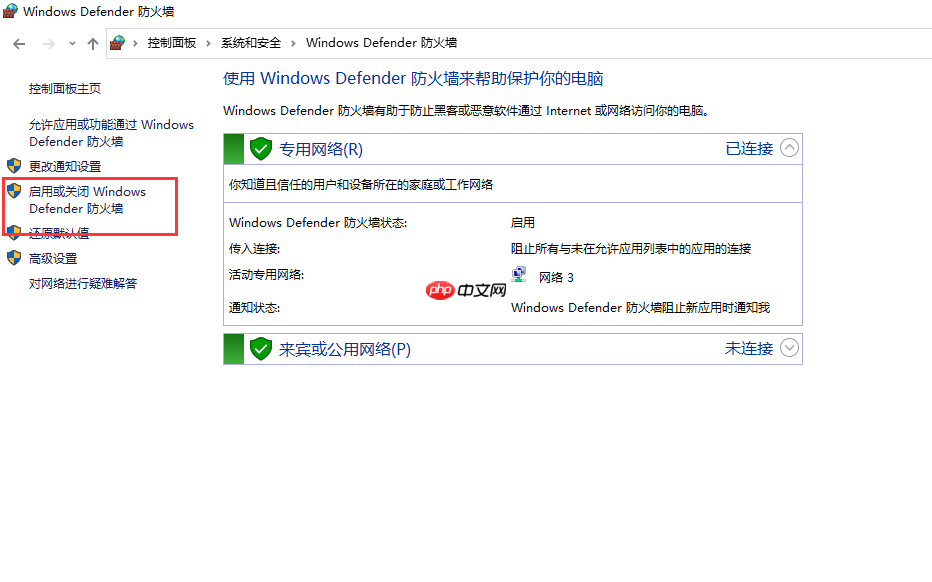Viewport: 932px width, 582px height.
Task: Go up one level with up arrow
Action: pyautogui.click(x=93, y=43)
